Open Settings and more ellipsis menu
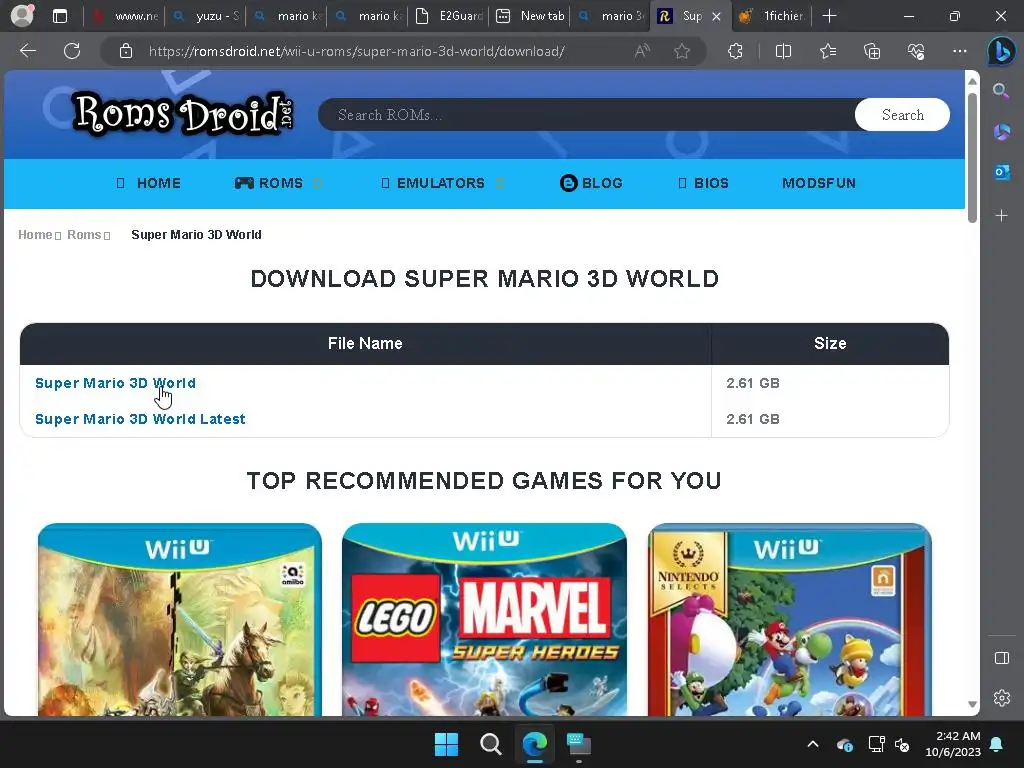 click(x=959, y=51)
